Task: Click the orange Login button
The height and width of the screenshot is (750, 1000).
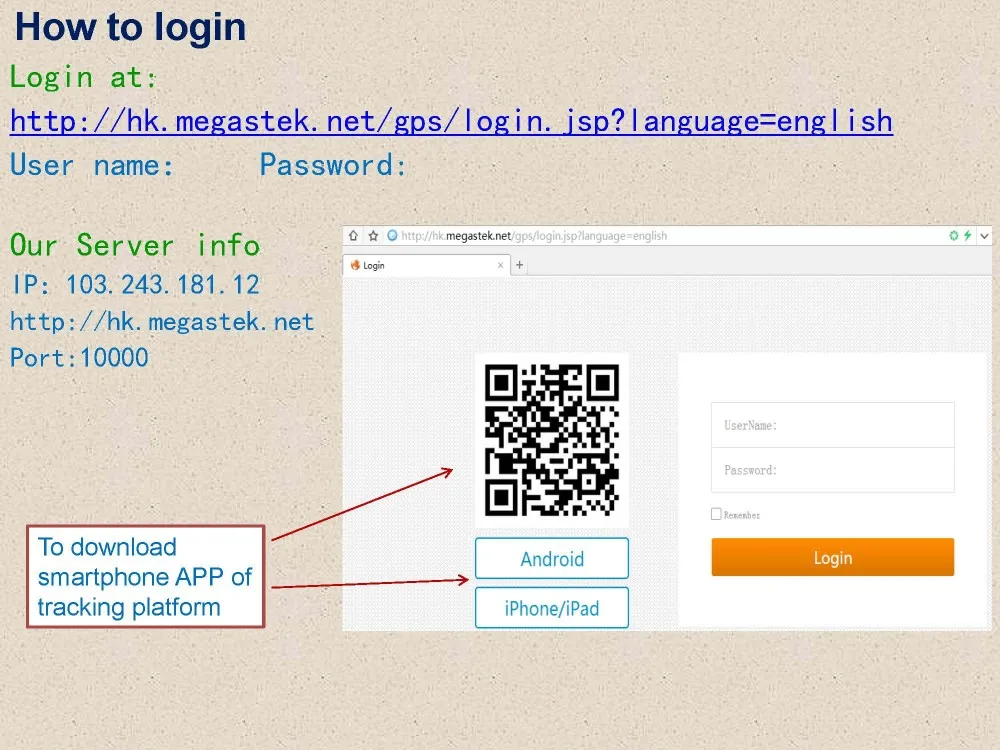Action: tap(833, 557)
